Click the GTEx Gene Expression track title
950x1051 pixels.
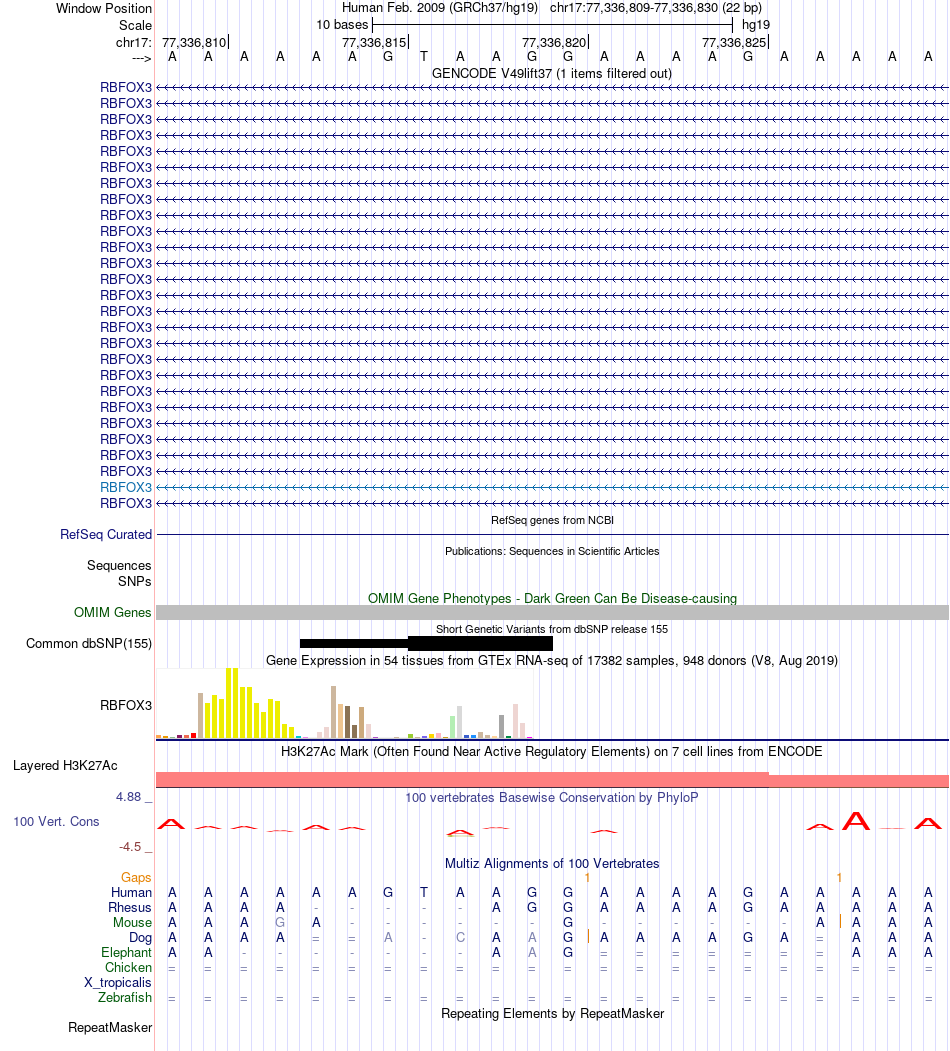tap(552, 660)
